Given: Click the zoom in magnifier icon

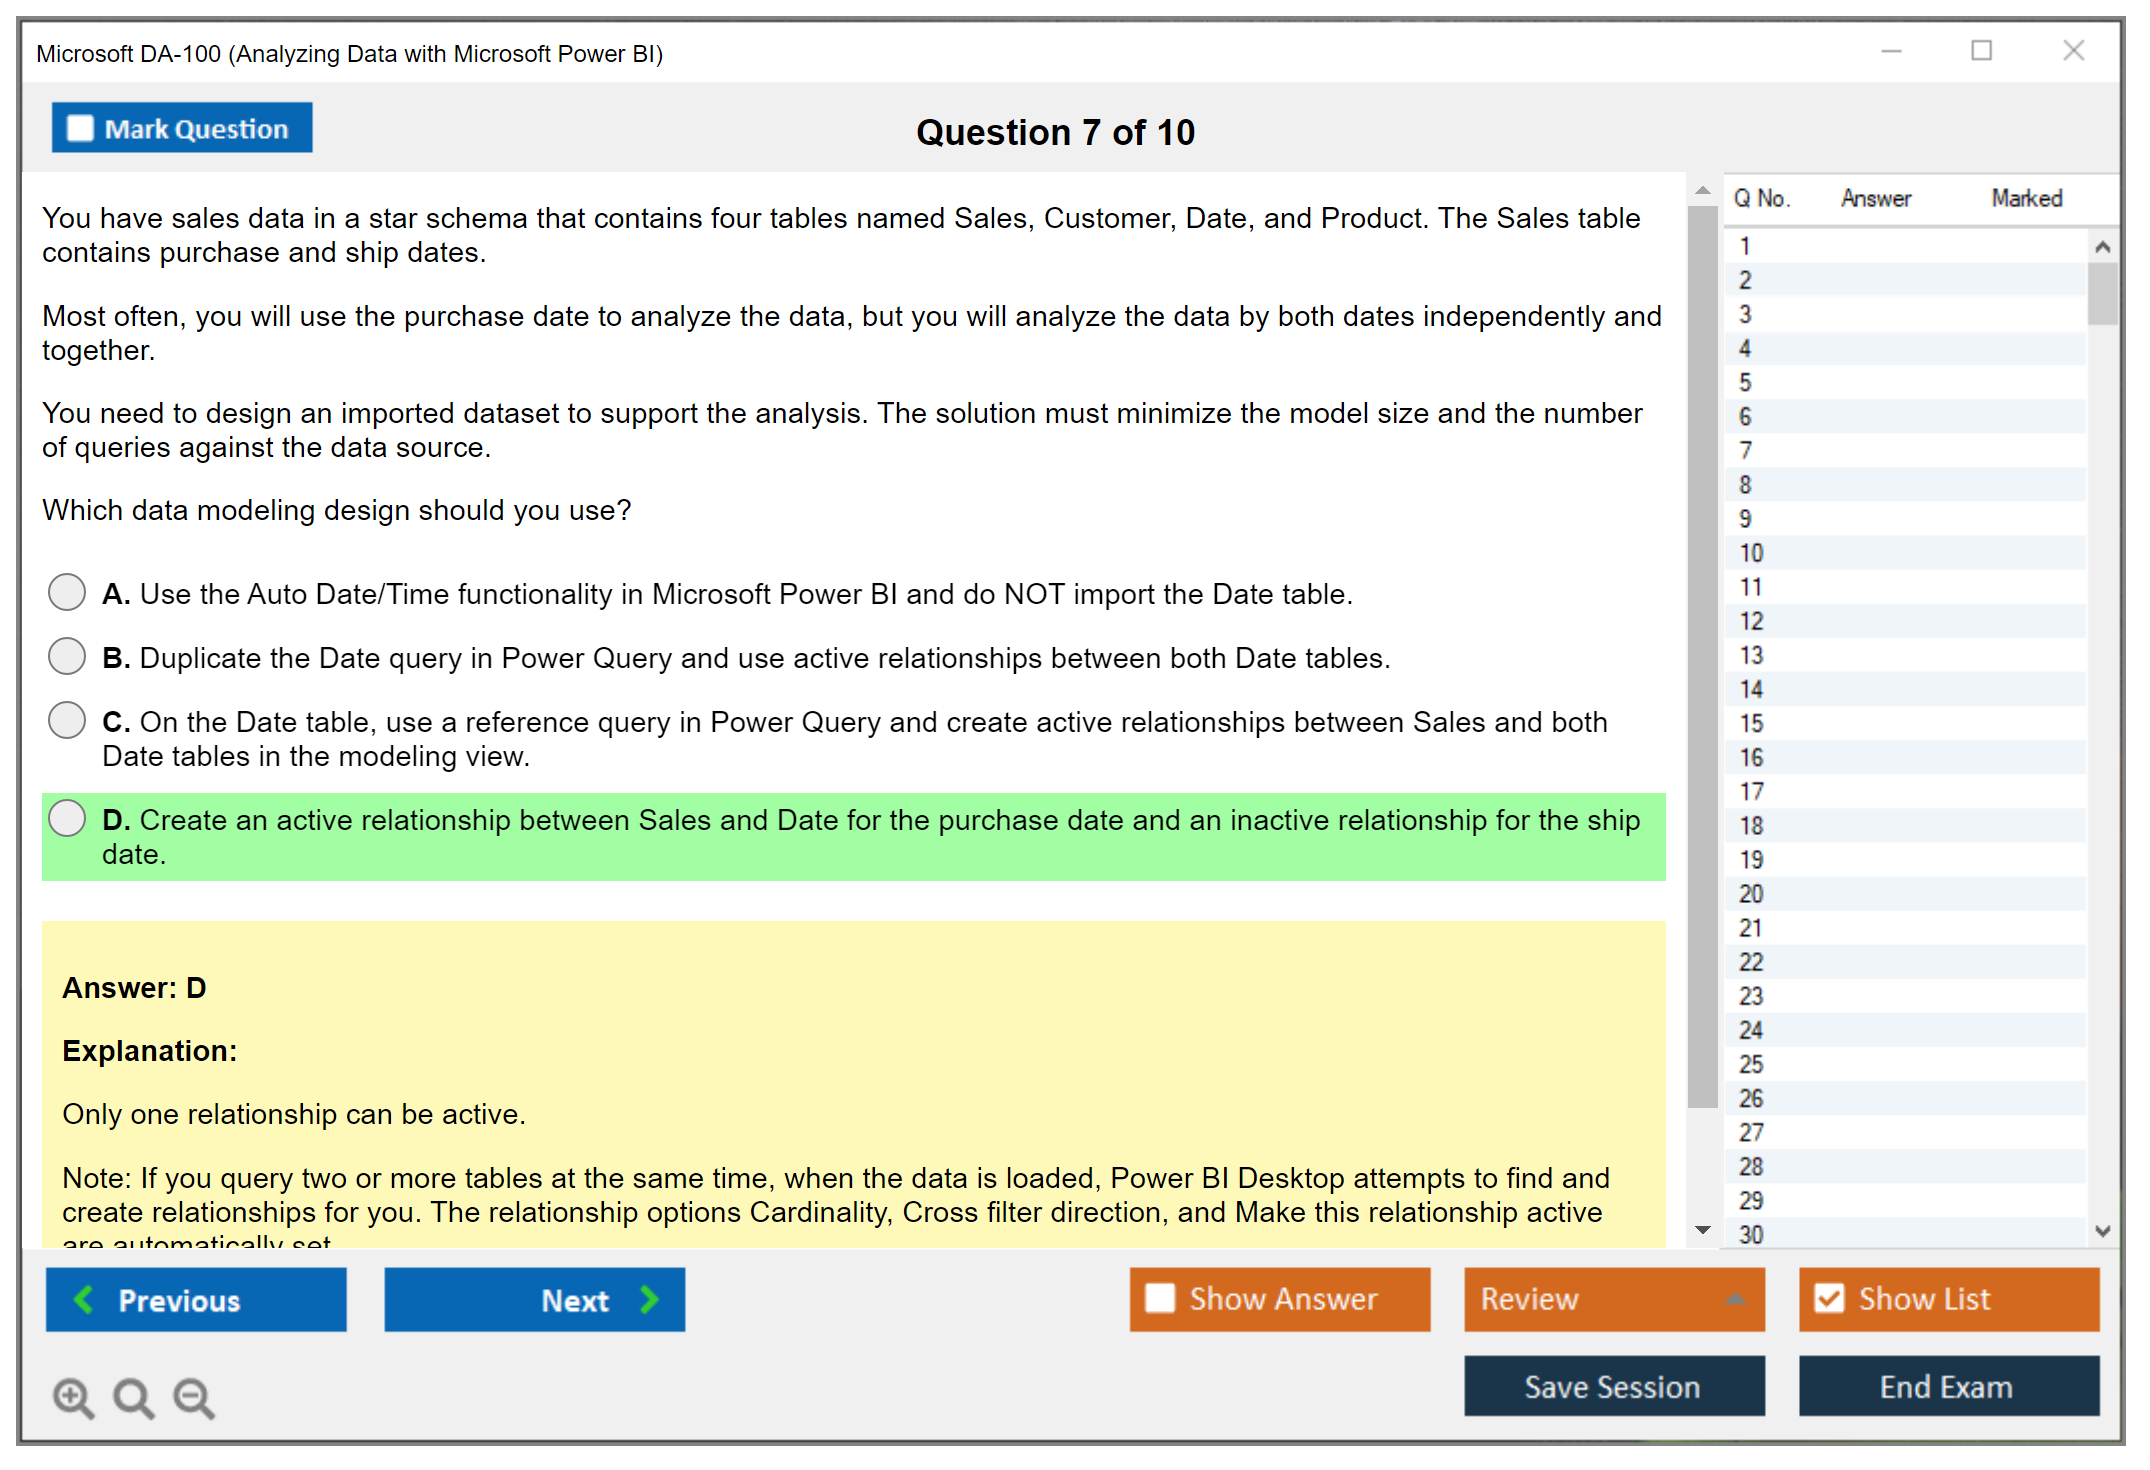Looking at the screenshot, I should [73, 1397].
